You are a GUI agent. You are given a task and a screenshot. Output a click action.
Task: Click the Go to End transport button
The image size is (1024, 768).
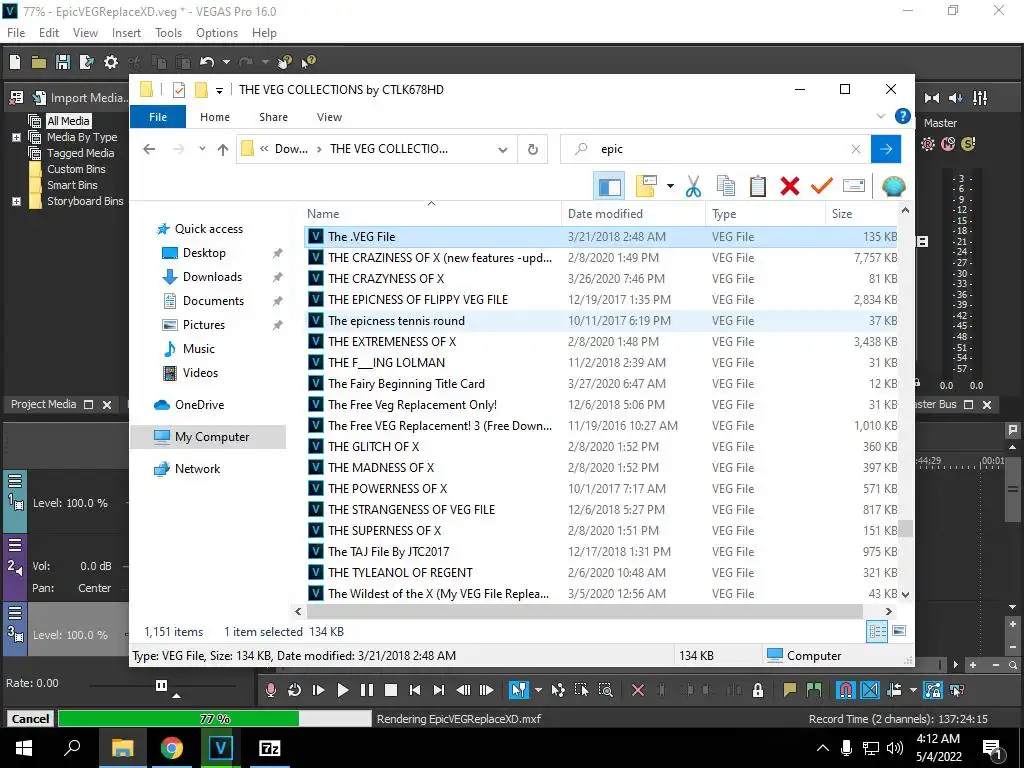coord(439,690)
